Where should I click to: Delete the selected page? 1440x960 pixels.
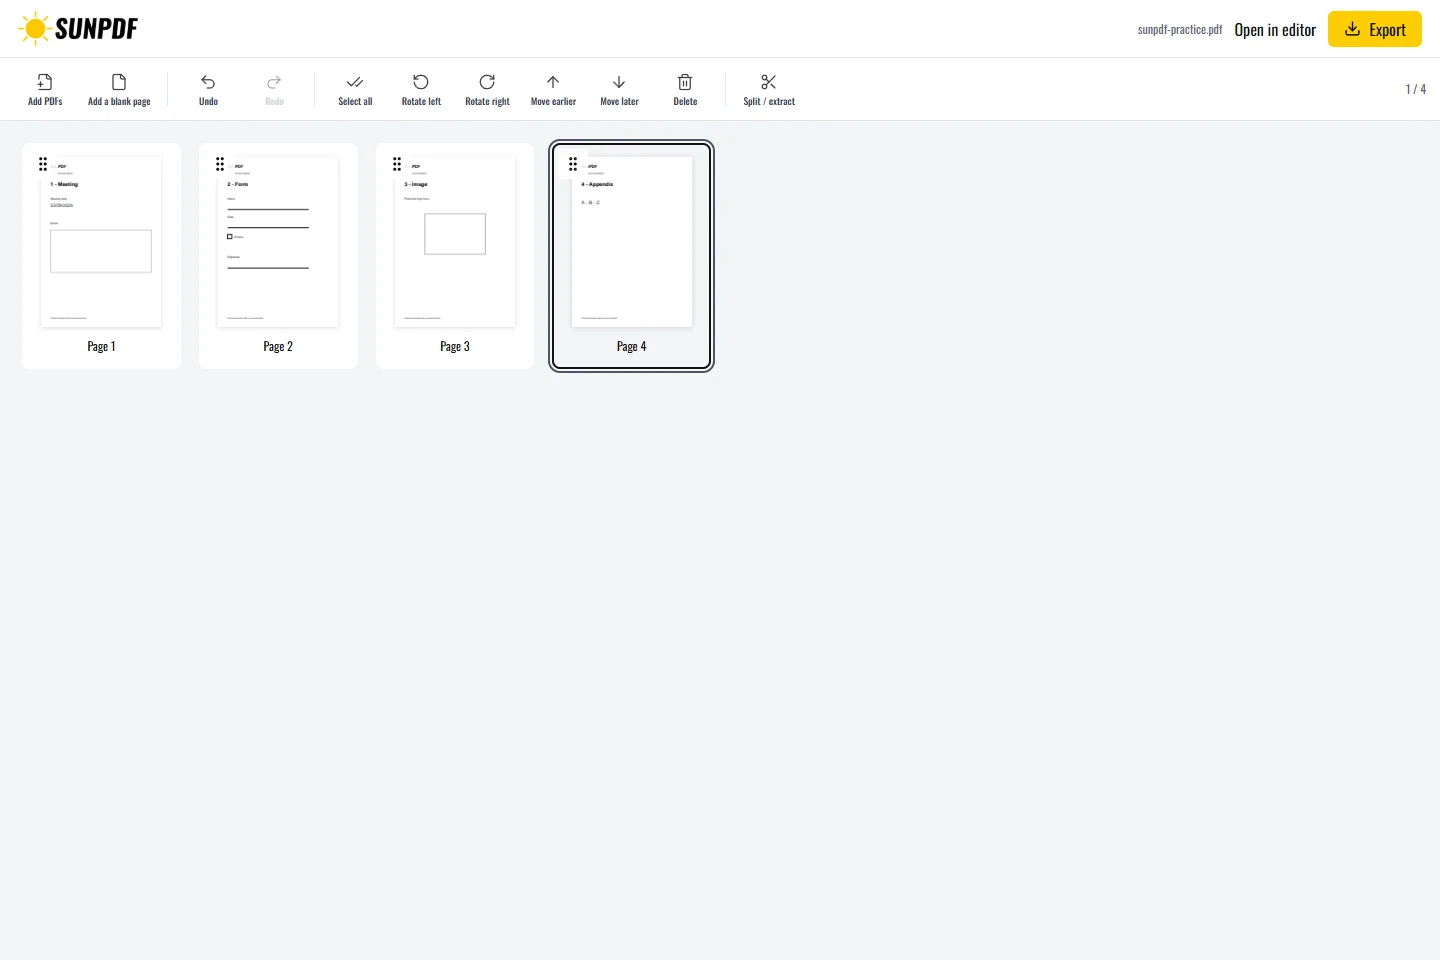point(685,89)
